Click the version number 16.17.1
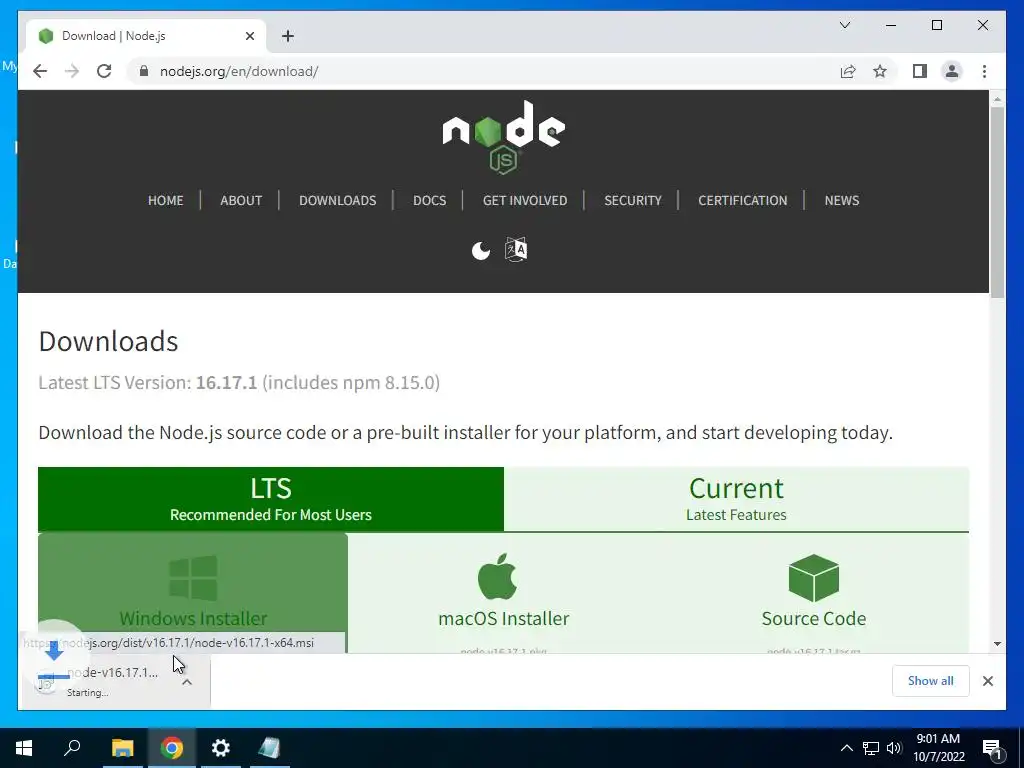 click(227, 383)
